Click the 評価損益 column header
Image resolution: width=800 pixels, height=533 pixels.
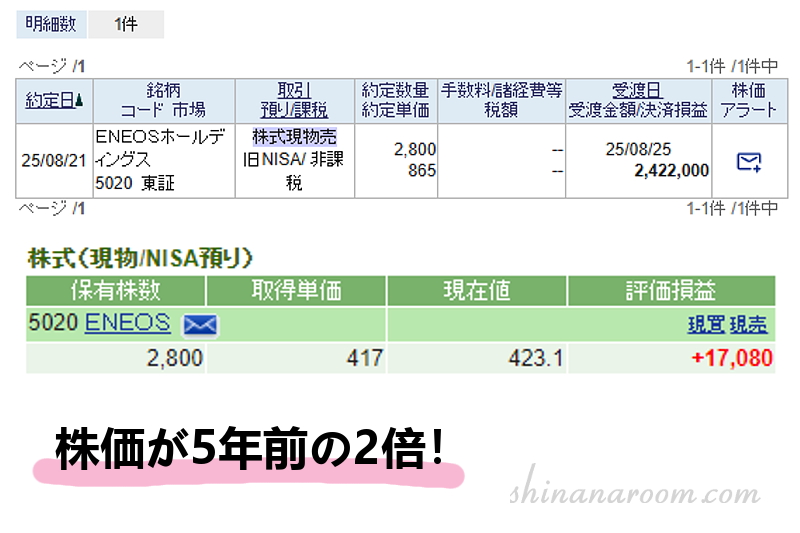pyautogui.click(x=671, y=291)
